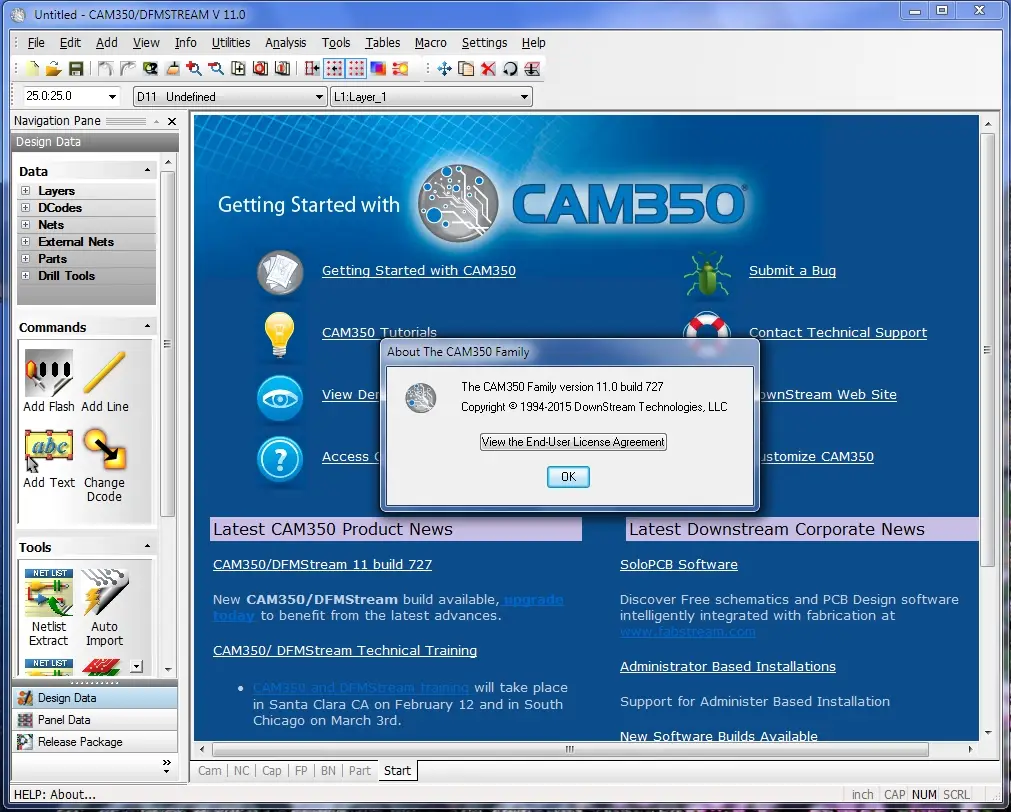1011x812 pixels.
Task: Click the gradient-square transparency toolbar icon
Action: coord(378,68)
